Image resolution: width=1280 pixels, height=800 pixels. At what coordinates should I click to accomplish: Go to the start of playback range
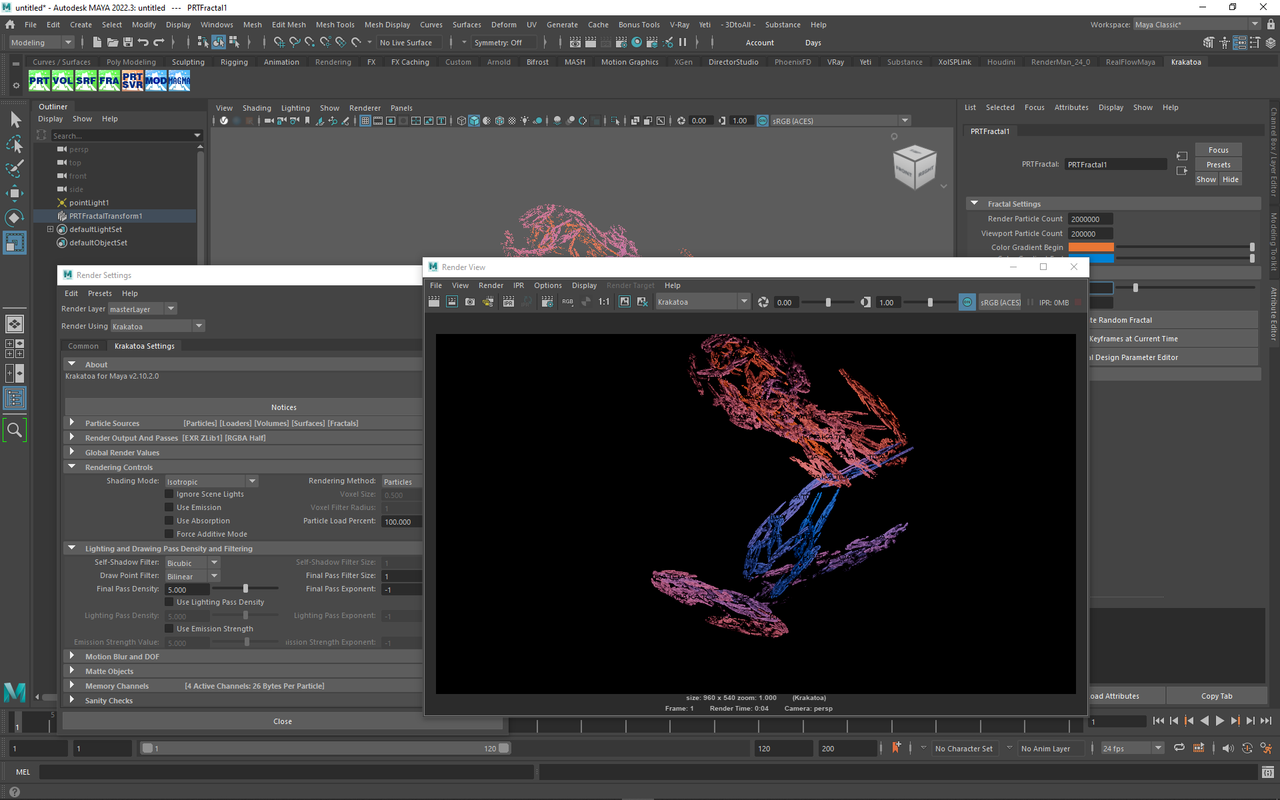click(1158, 721)
